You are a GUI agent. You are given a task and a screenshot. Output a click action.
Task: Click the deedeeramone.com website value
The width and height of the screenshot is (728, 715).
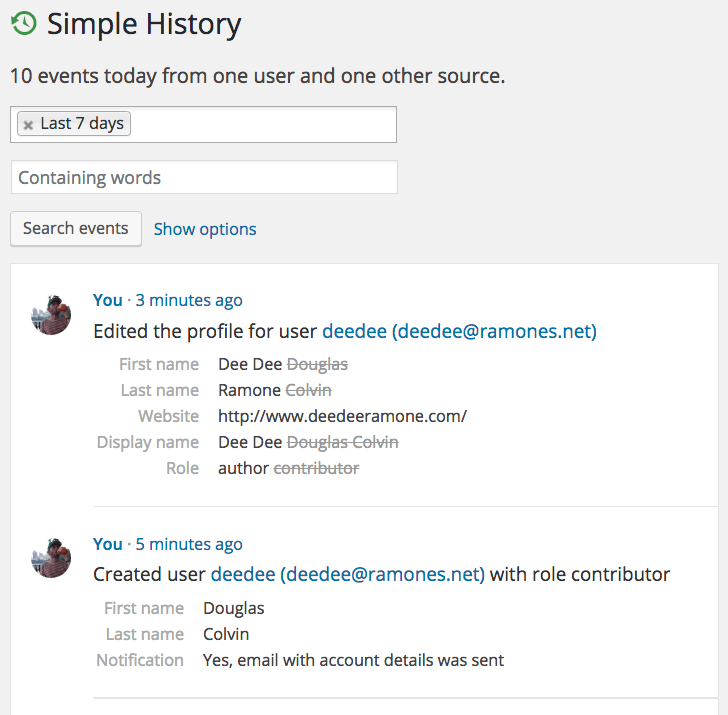[342, 416]
